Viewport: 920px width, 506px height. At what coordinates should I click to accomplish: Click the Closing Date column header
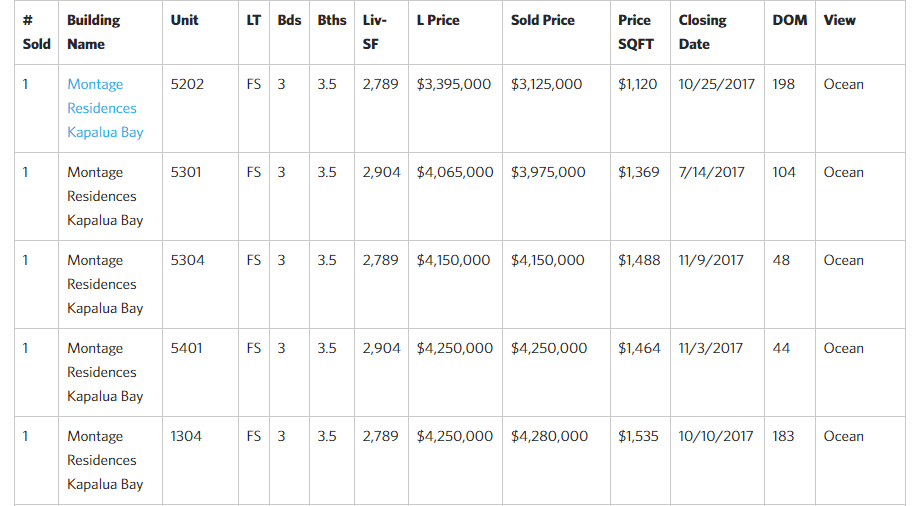coord(702,32)
